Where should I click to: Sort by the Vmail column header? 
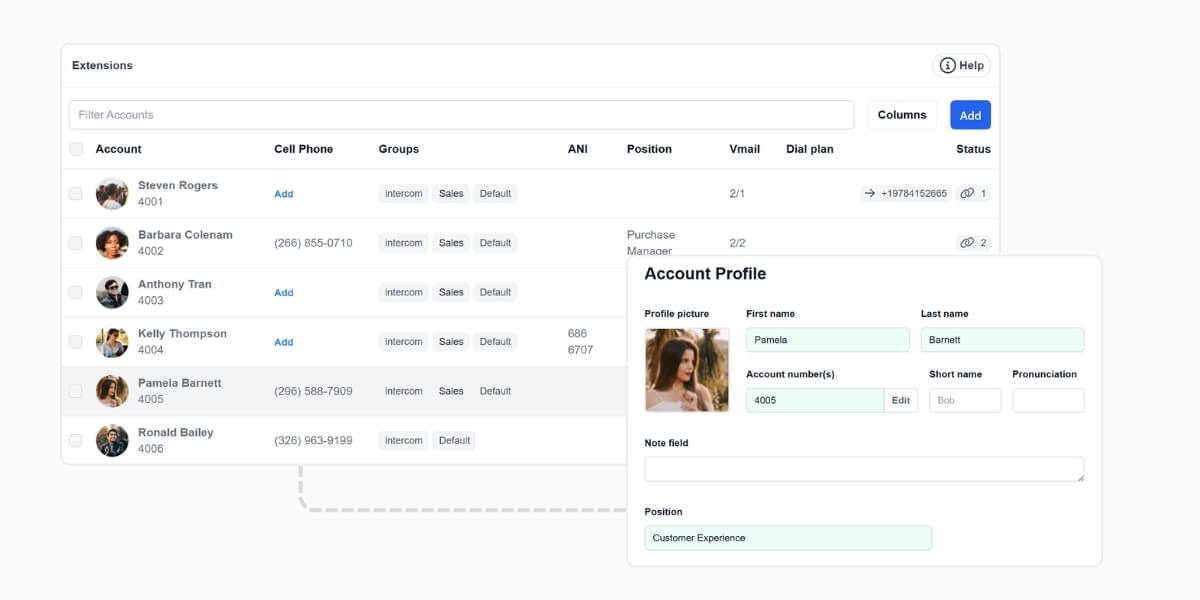click(745, 149)
